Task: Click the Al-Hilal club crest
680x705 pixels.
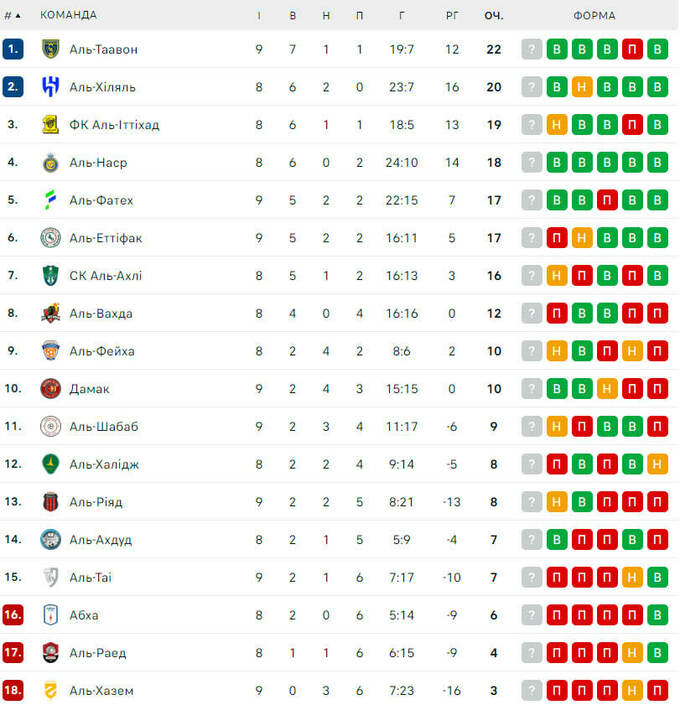Action: click(x=51, y=87)
